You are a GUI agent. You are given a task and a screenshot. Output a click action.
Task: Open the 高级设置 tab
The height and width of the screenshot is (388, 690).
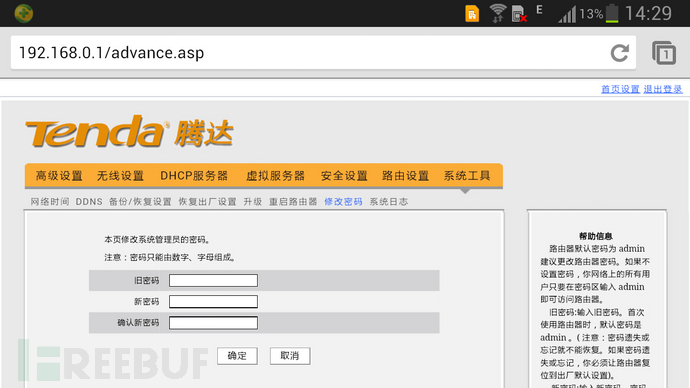point(59,176)
